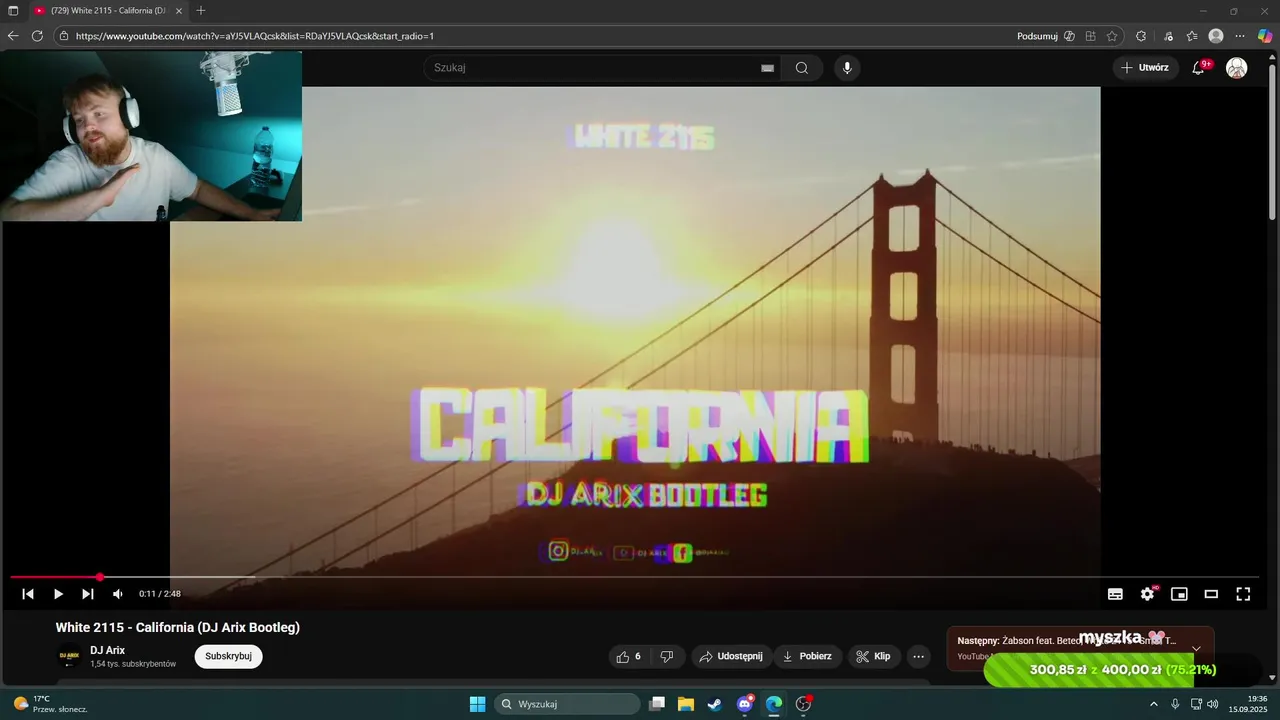Open Task View on taskbar
Screen dimensions: 1280x720
coord(657,704)
